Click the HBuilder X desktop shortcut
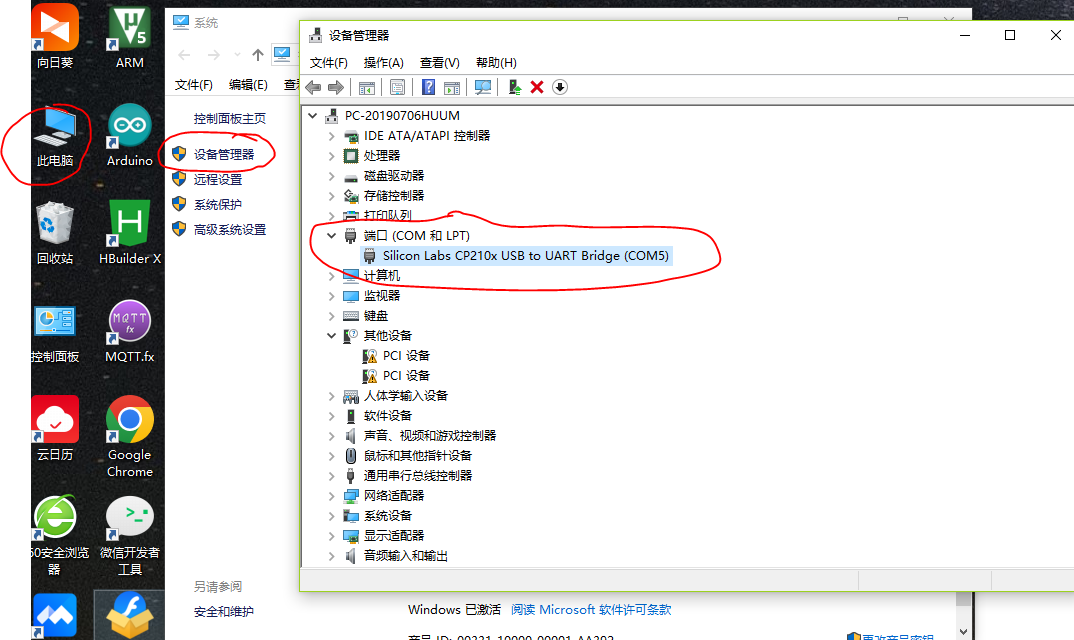1074x640 pixels. click(129, 233)
